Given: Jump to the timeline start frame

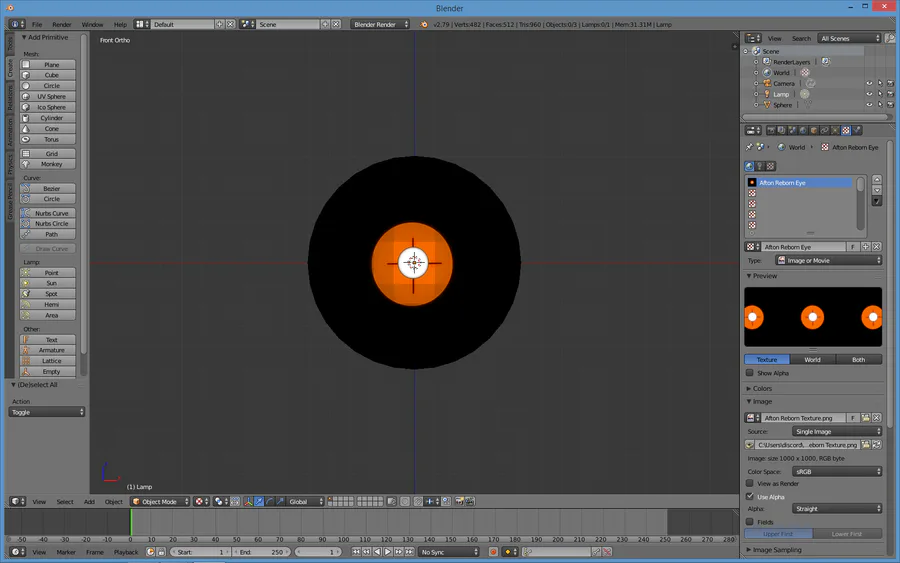Looking at the screenshot, I should click(356, 552).
